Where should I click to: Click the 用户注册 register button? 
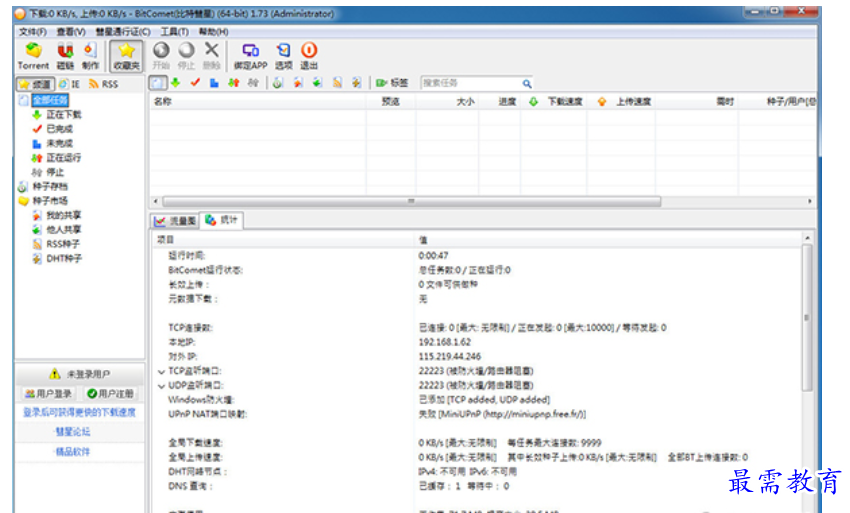pos(111,394)
